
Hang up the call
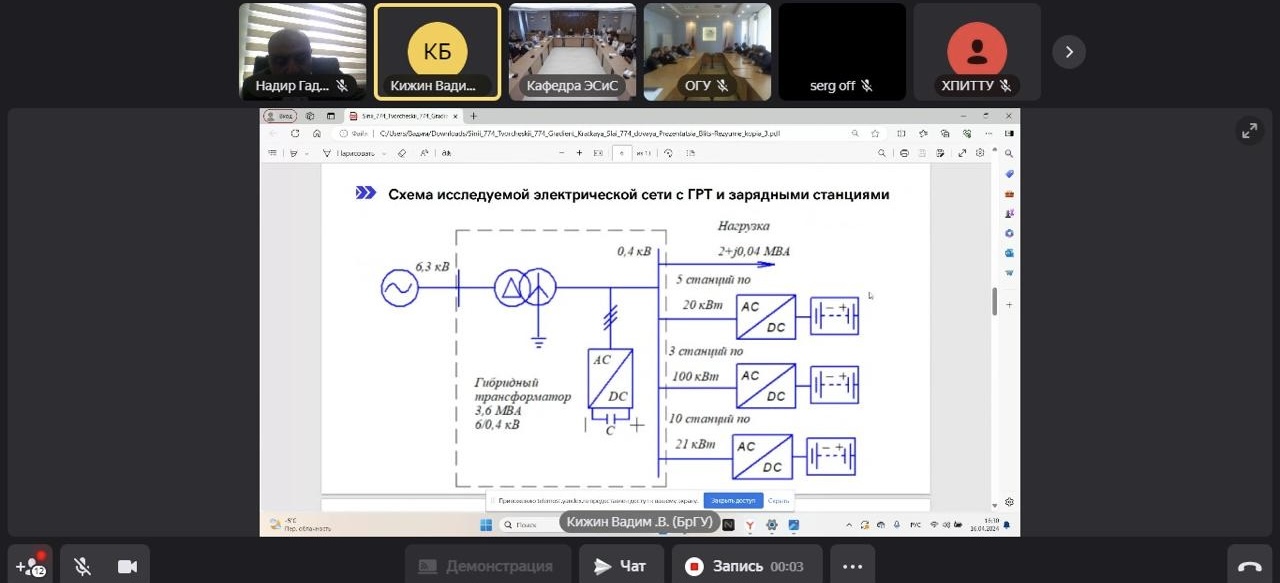1250,566
